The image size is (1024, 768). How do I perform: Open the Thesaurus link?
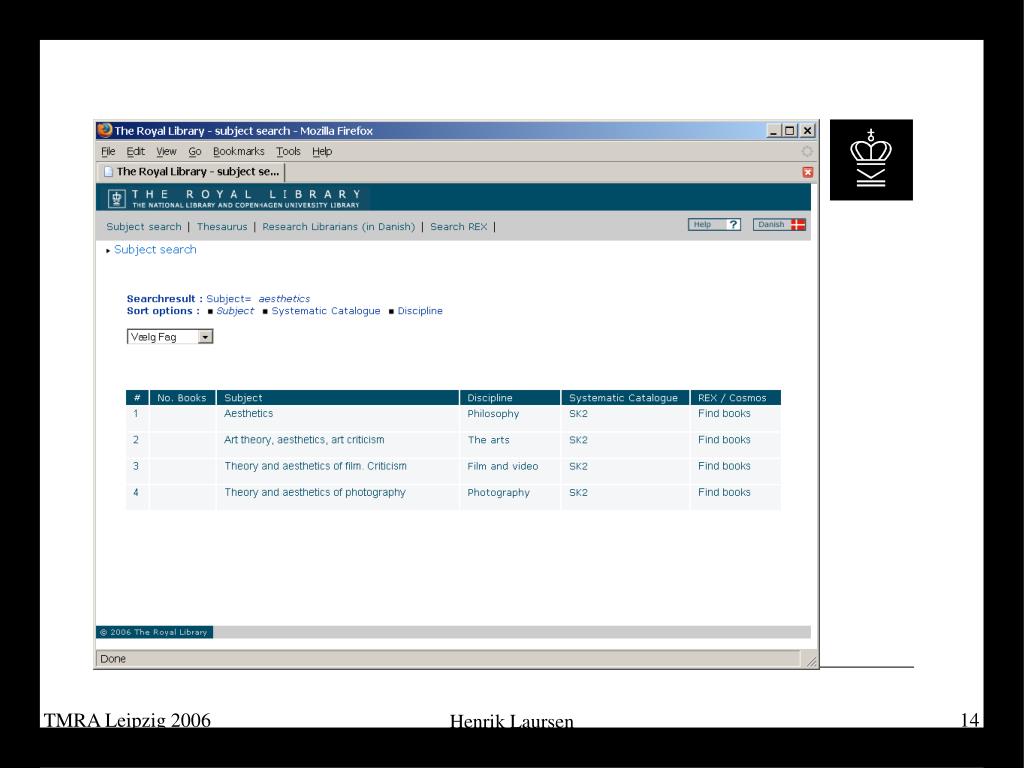(x=222, y=227)
